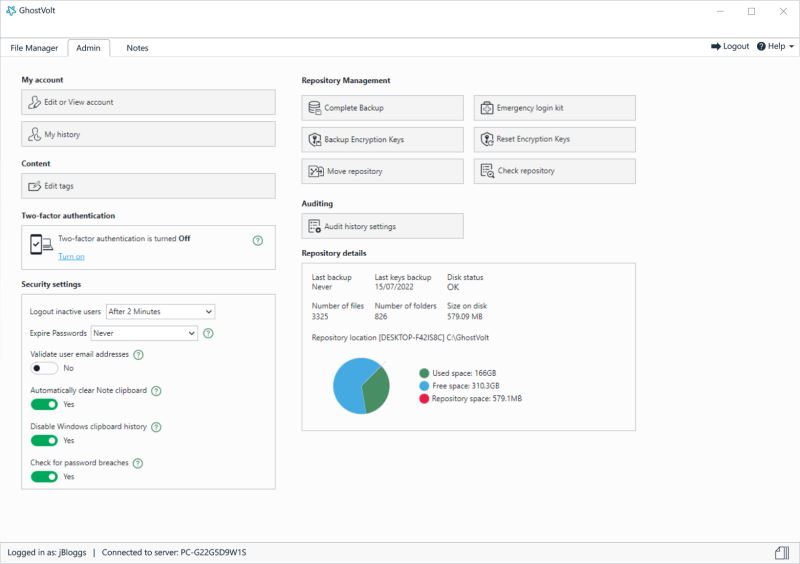Click the Edit or View account person icon
The height and width of the screenshot is (564, 800).
34,102
